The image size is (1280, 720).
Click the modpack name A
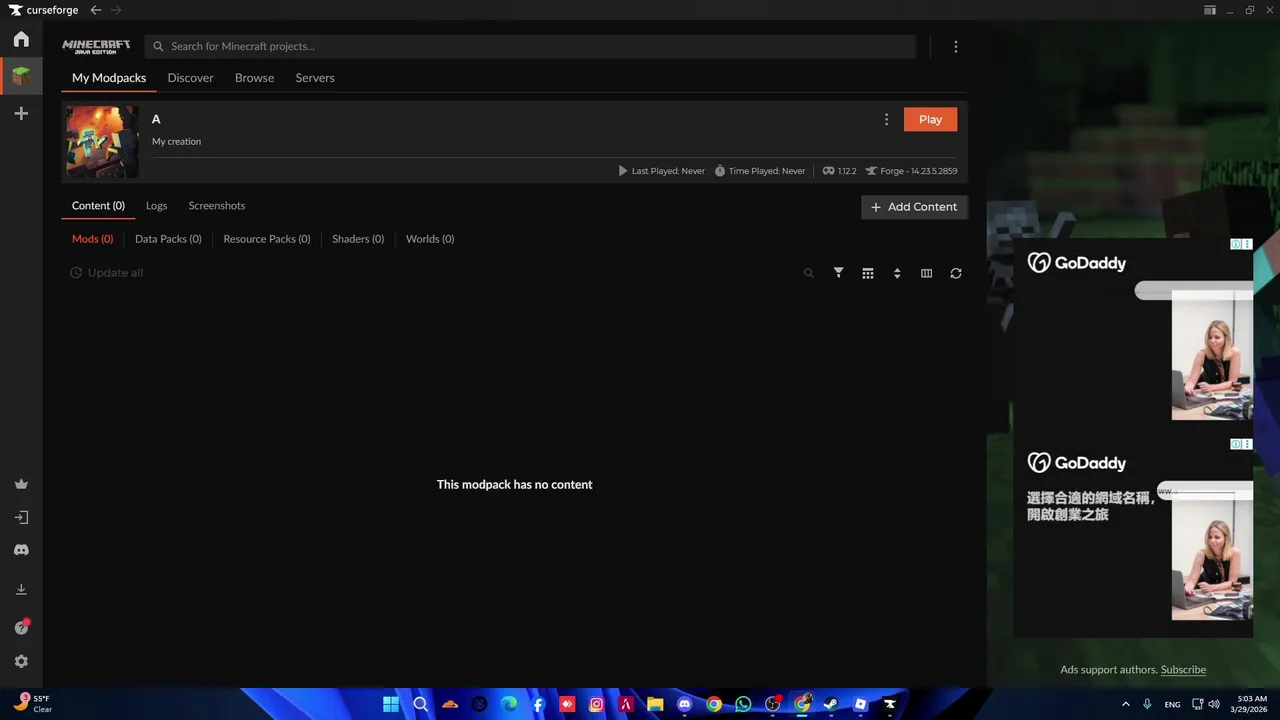click(156, 119)
